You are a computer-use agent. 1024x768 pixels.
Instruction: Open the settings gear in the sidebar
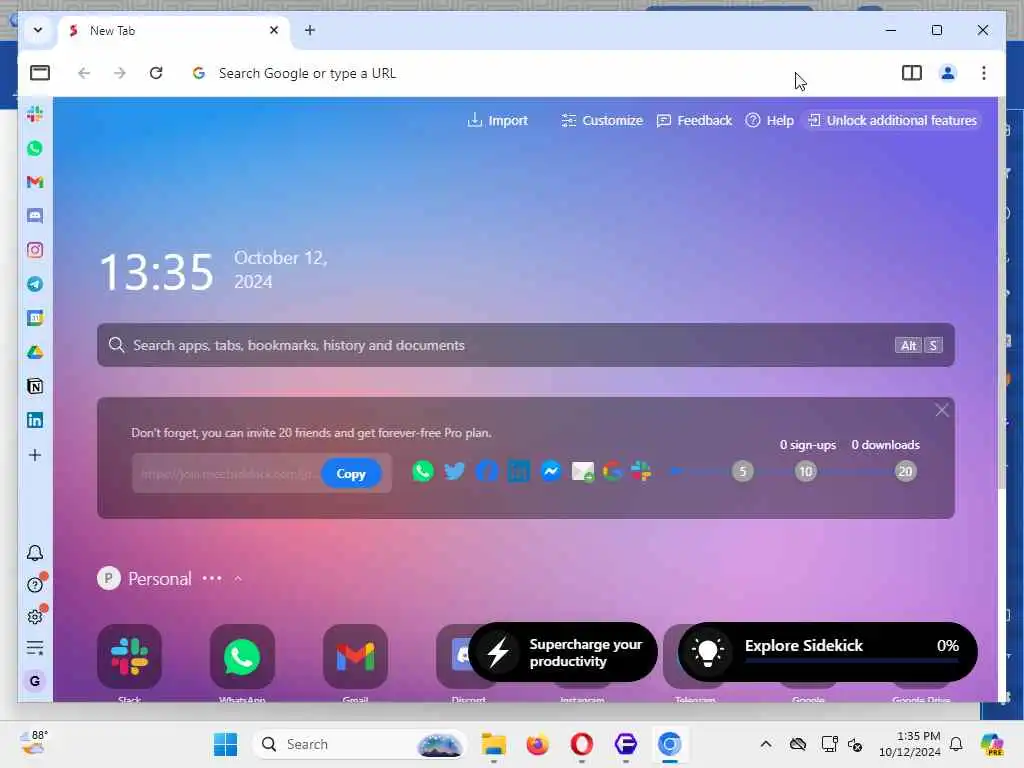tap(35, 616)
